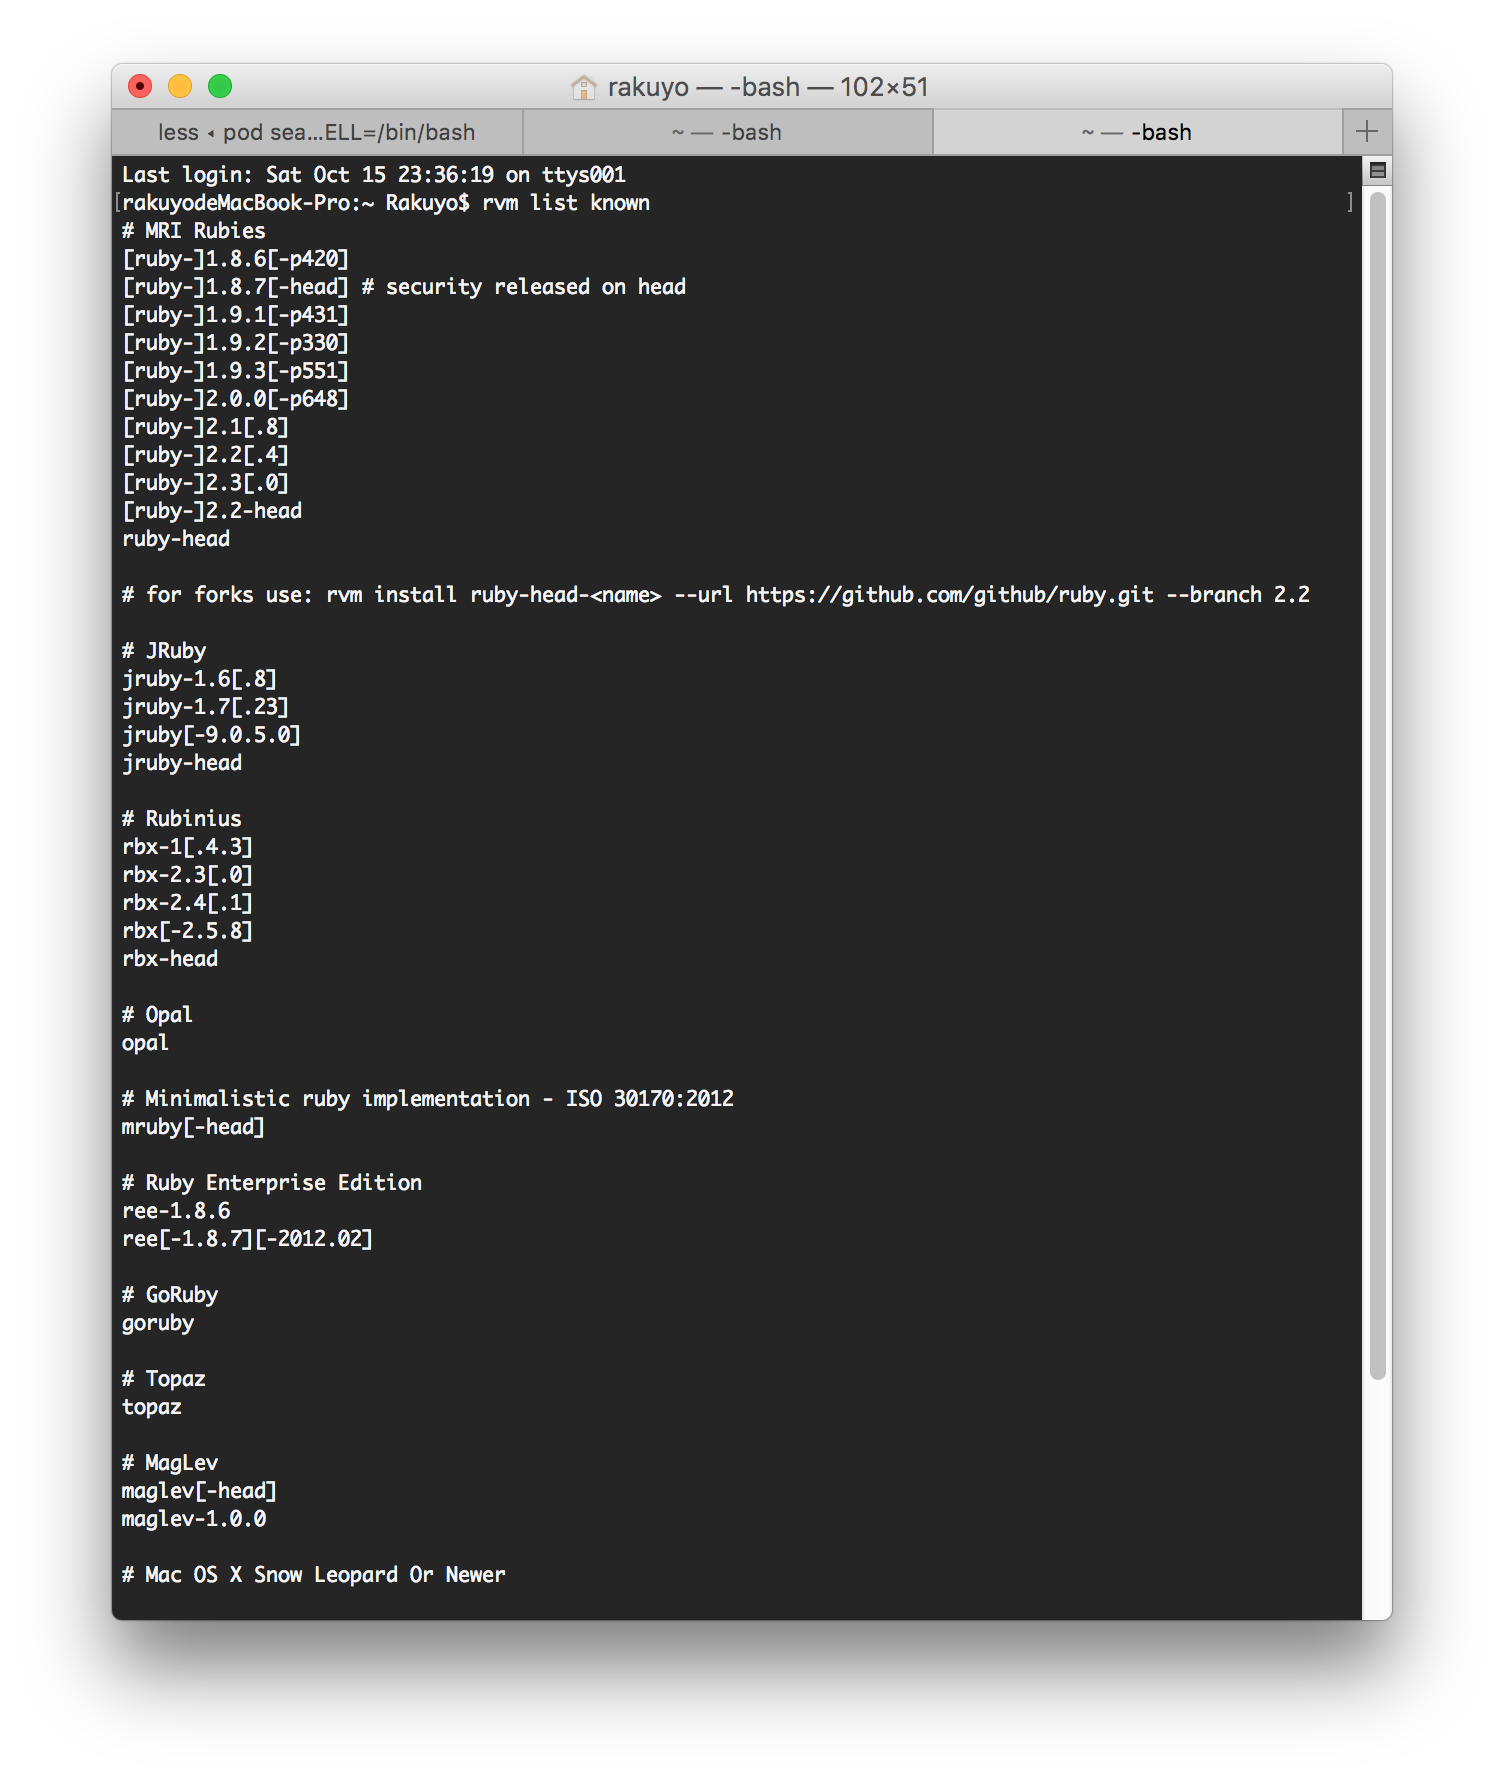Screen dimensions: 1504x1780
Task: Click the github.com/github/ruby.git URL
Action: [949, 595]
